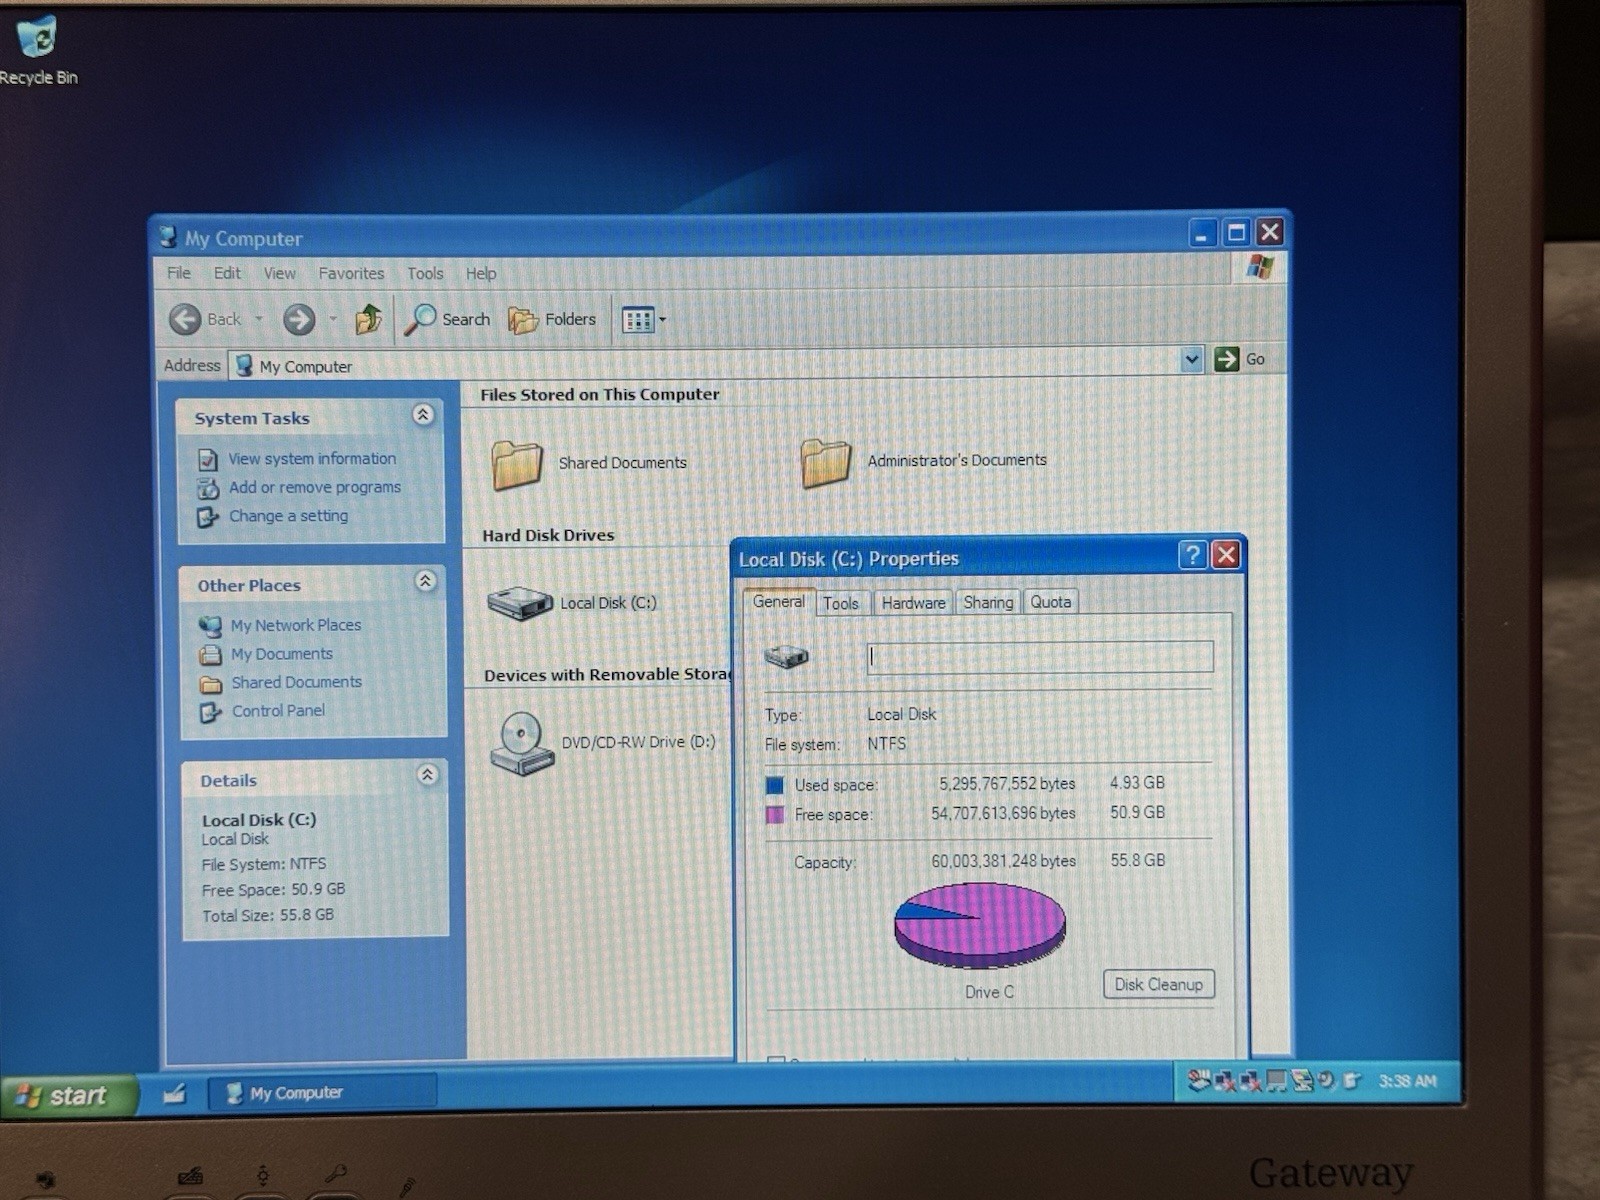This screenshot has height=1200, width=1600.
Task: Click View system information link
Action: tap(312, 458)
